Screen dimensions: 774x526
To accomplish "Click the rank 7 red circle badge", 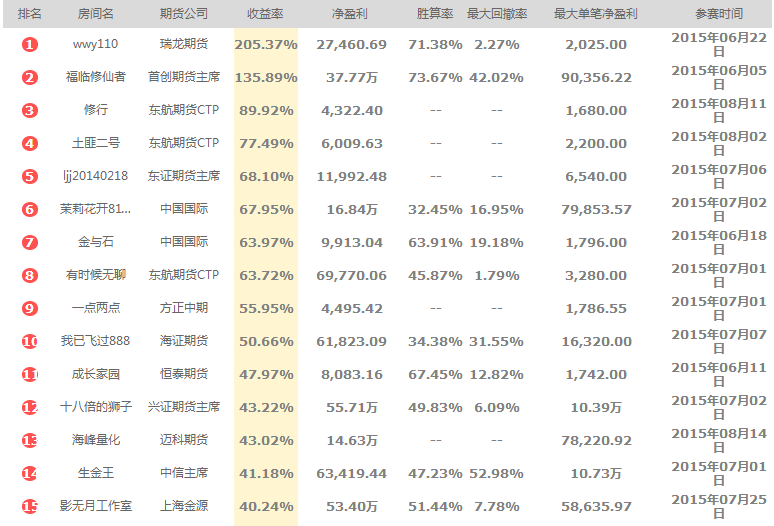I will click(30, 242).
